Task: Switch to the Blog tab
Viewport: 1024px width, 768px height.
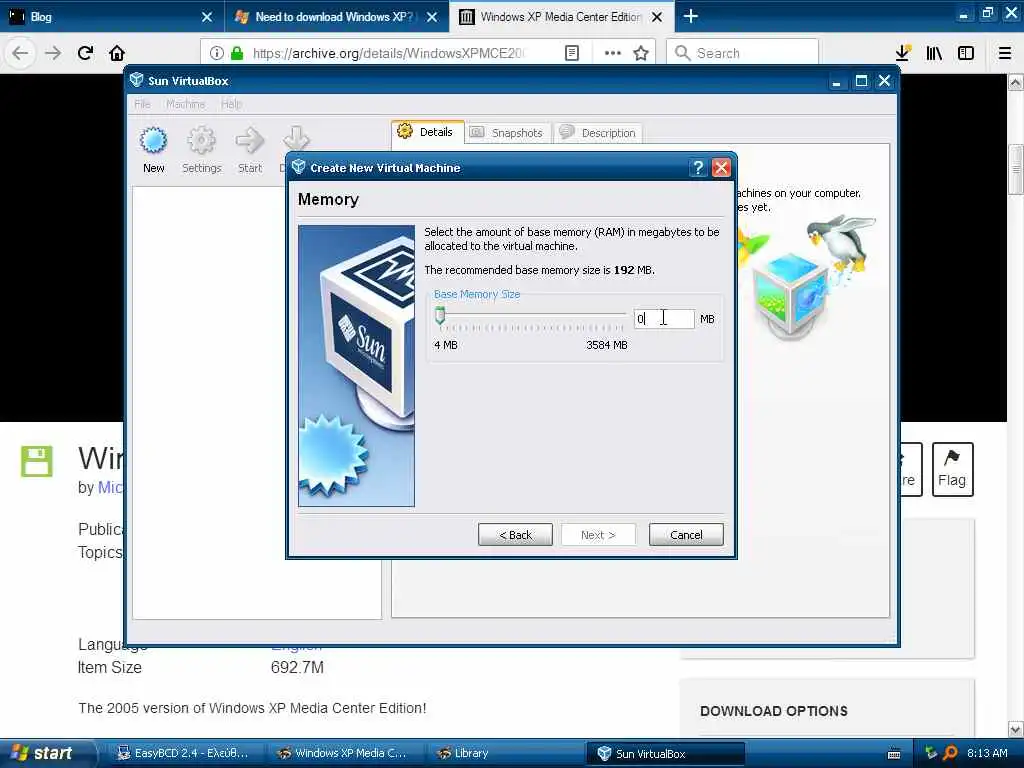Action: 112,16
